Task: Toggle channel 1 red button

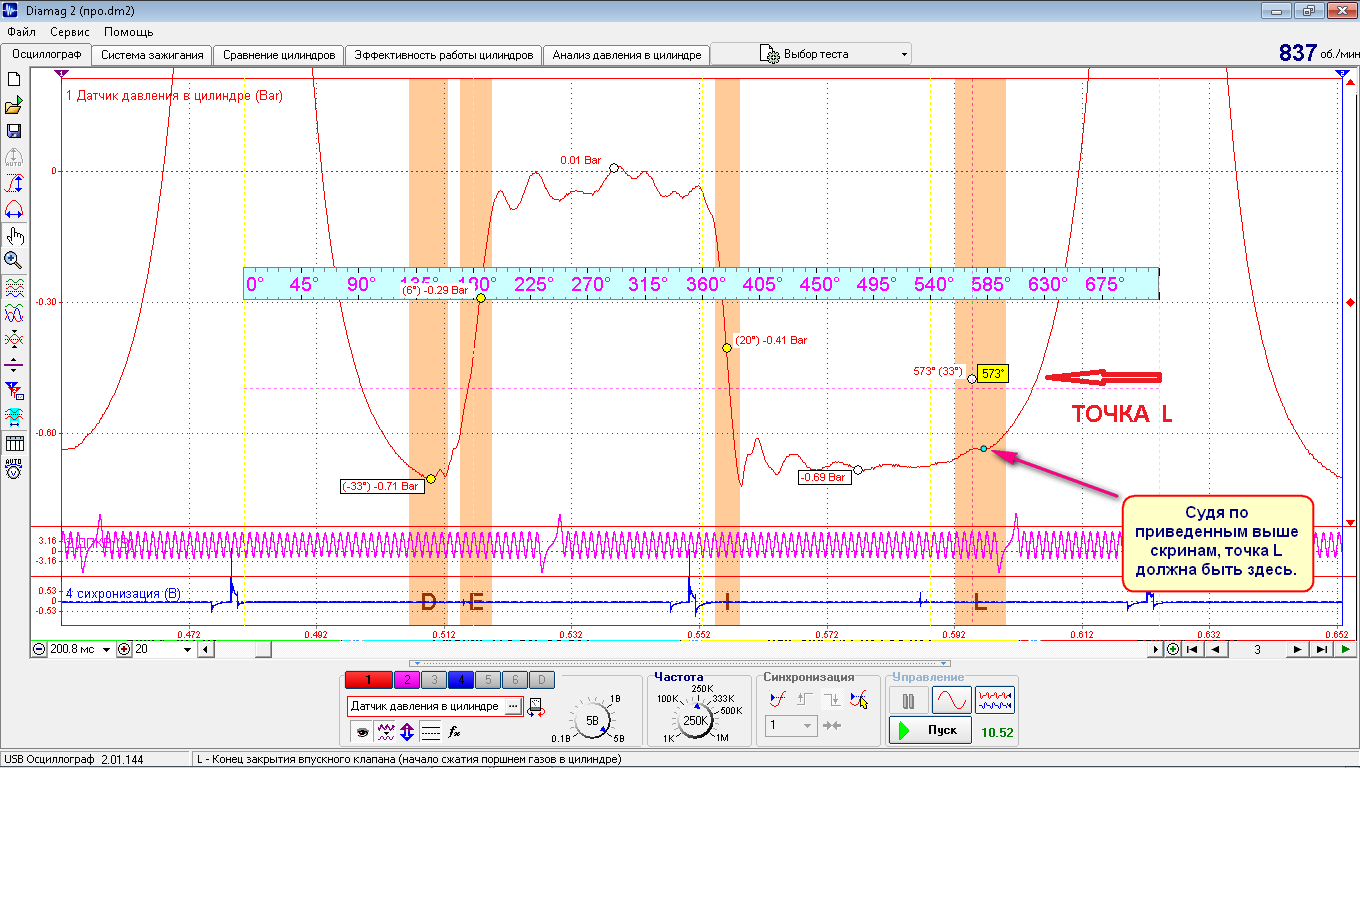Action: coord(368,680)
